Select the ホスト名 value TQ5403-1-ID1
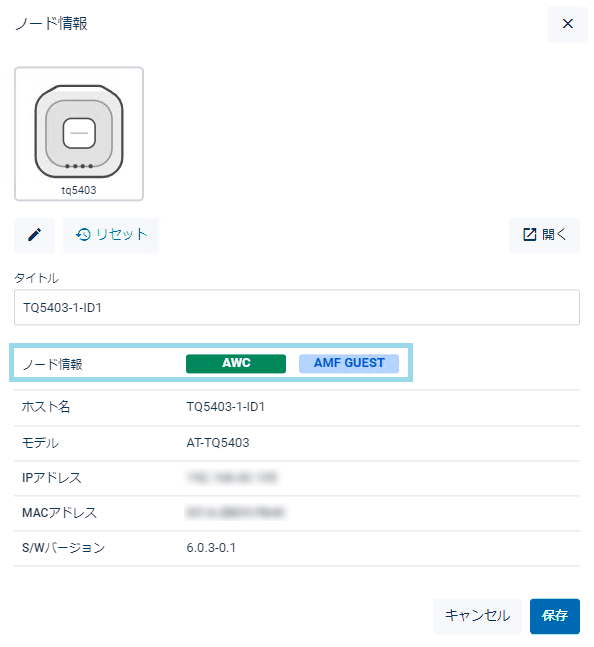The width and height of the screenshot is (594, 647). tap(226, 407)
